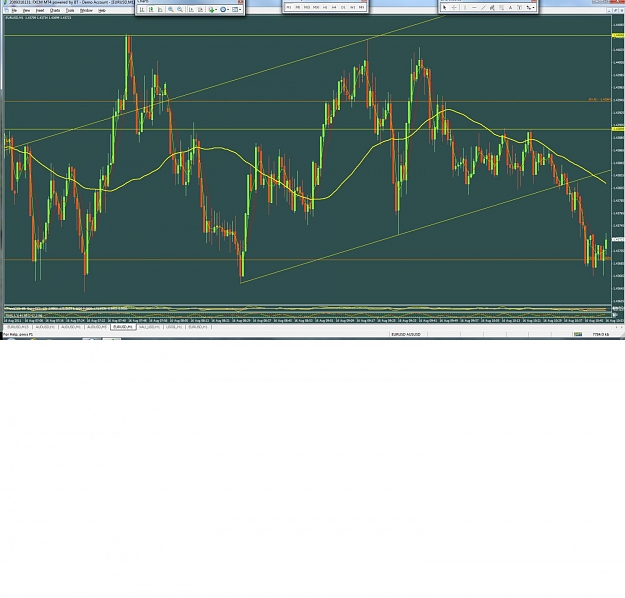The image size is (625, 598).
Task: Open the Charts menu
Action: (55, 10)
